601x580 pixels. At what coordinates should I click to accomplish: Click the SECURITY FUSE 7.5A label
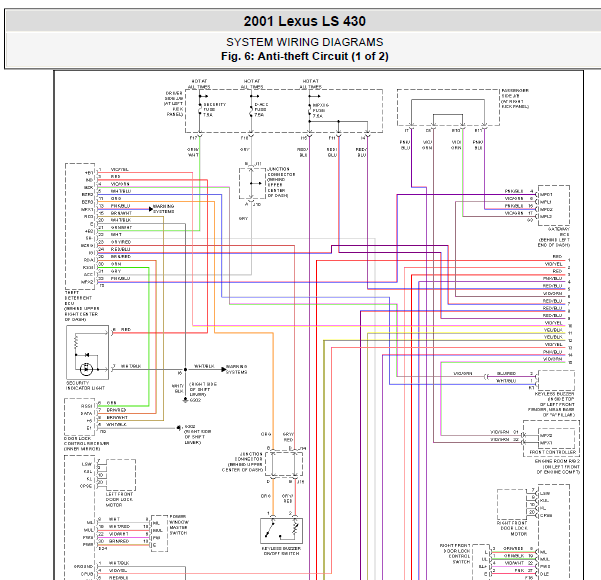click(x=214, y=109)
